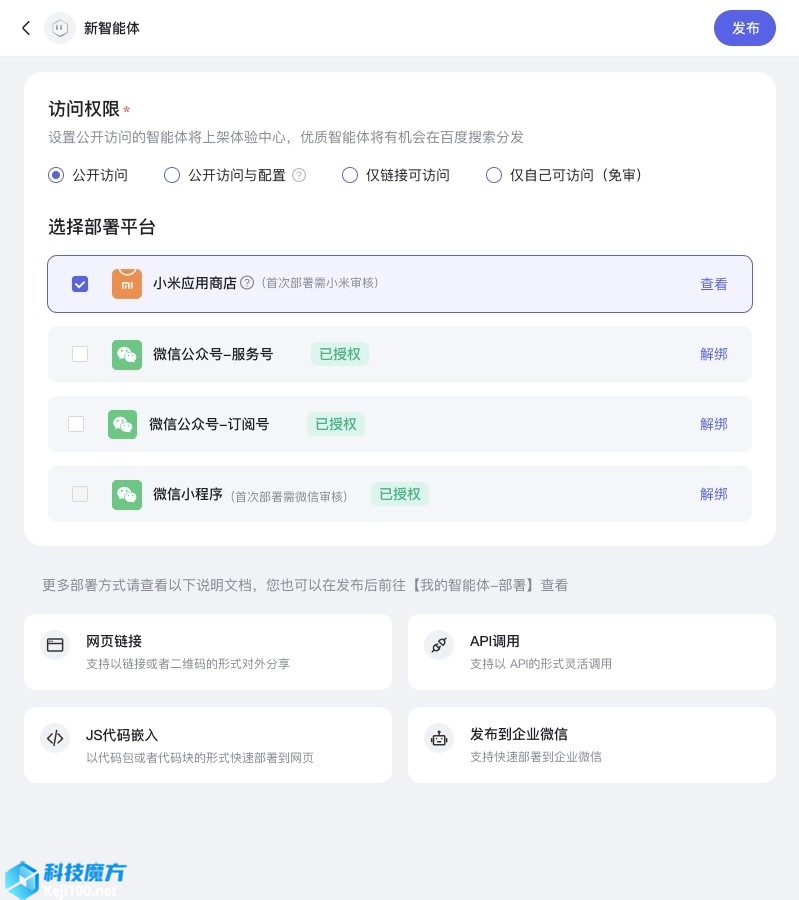This screenshot has width=799, height=900.
Task: Check the 微信公众号–服务号 checkbox
Action: pos(80,354)
